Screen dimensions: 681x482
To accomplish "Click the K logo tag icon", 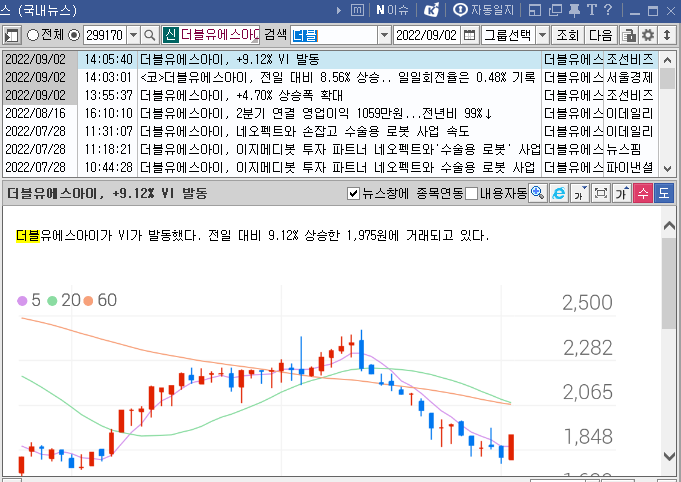I will coord(431,10).
